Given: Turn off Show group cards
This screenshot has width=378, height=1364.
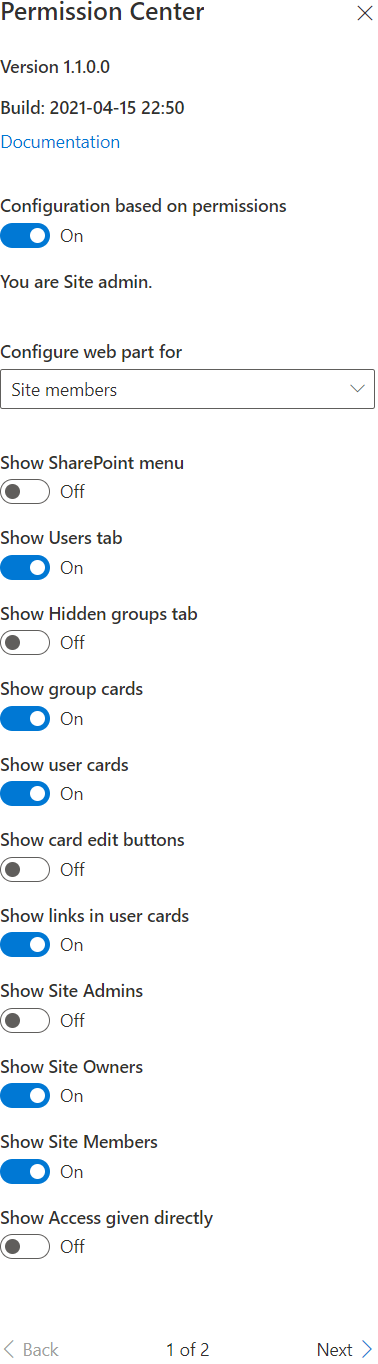Looking at the screenshot, I should [25, 719].
